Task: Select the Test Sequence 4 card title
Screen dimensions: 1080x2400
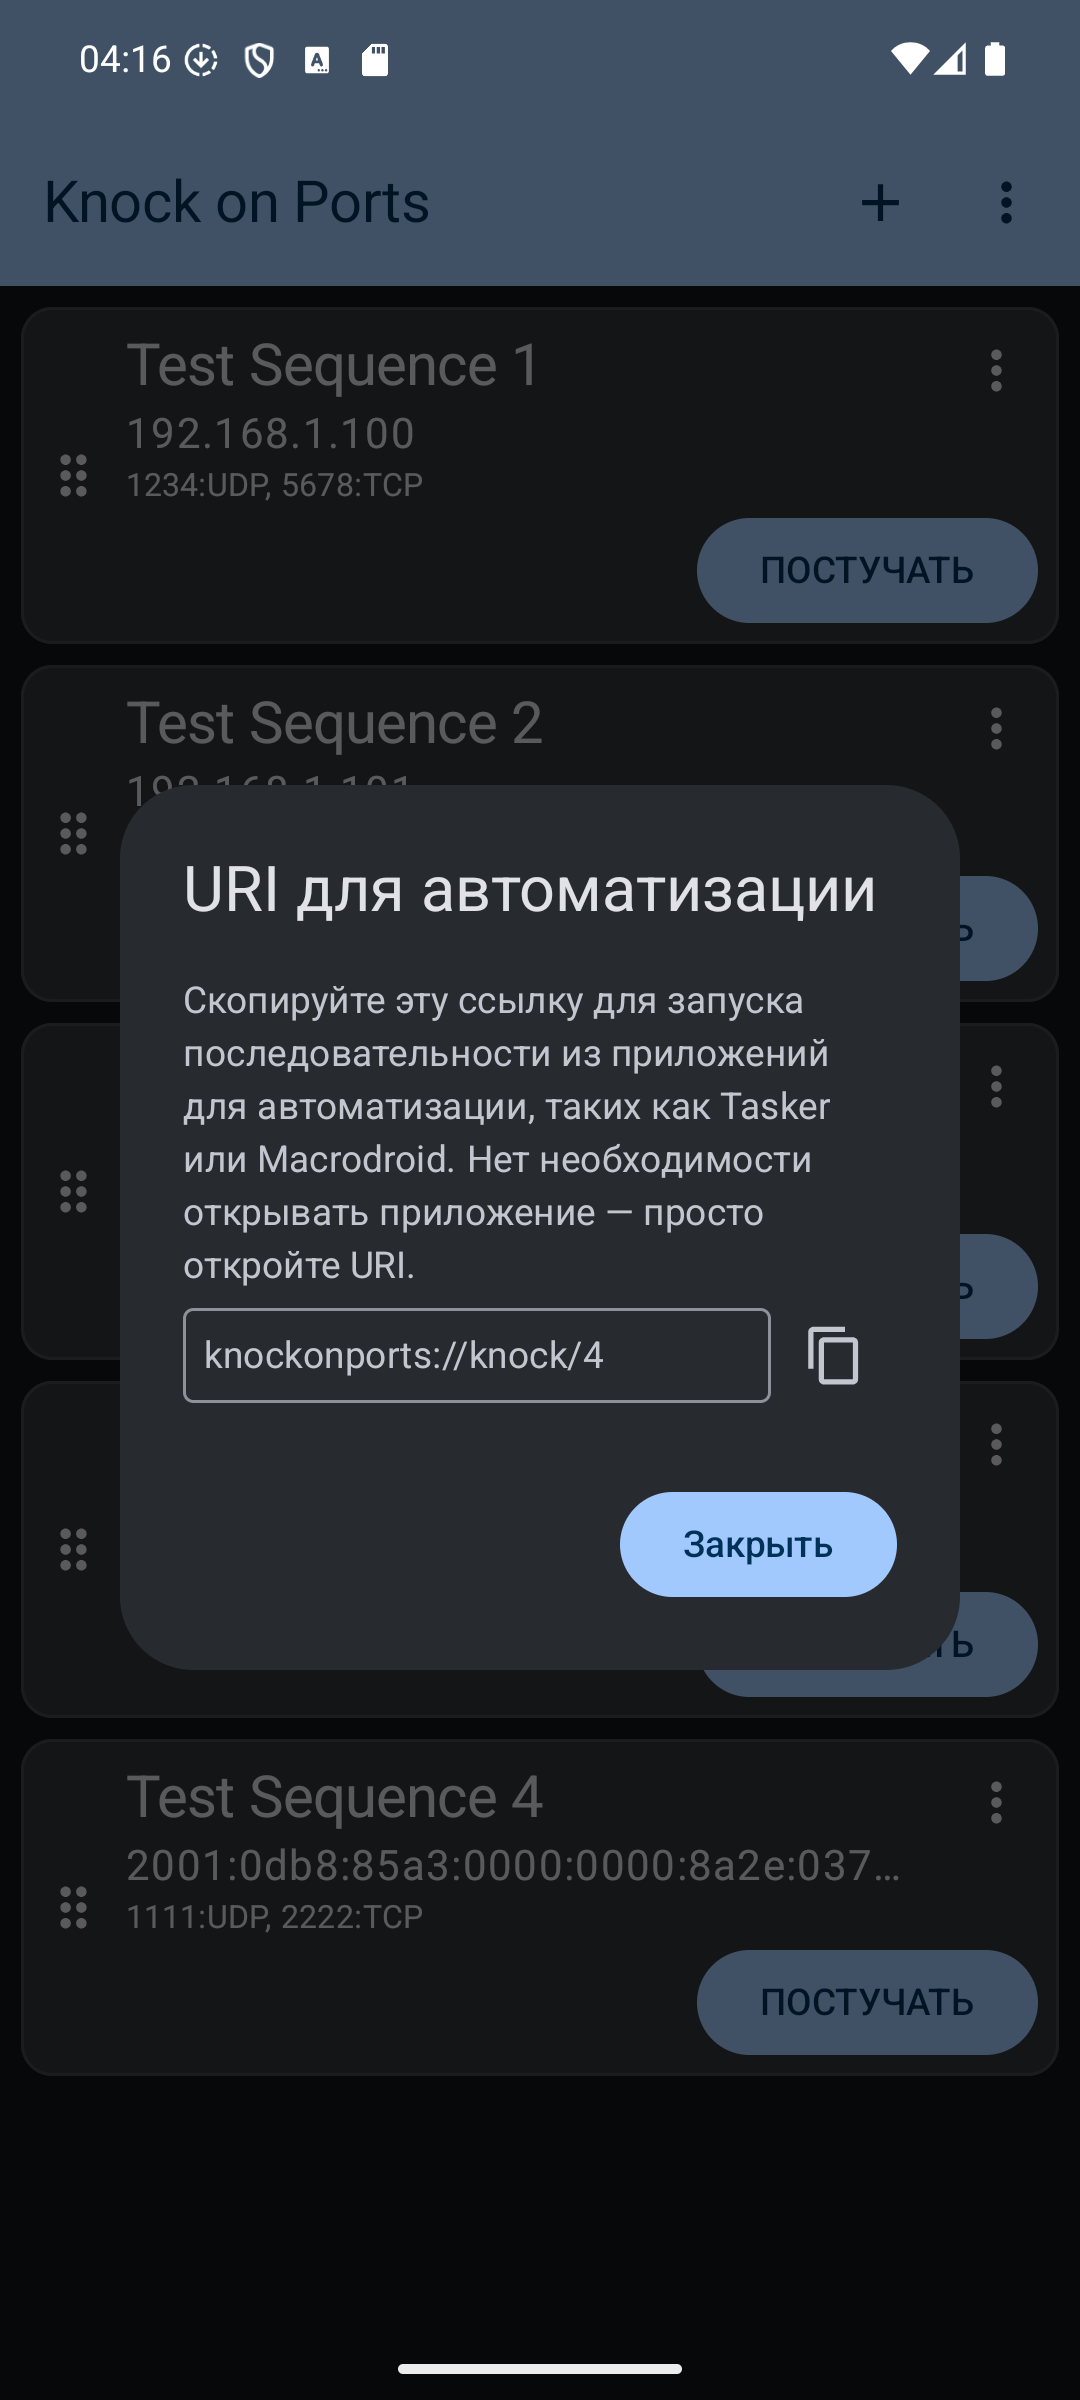Action: (334, 1797)
